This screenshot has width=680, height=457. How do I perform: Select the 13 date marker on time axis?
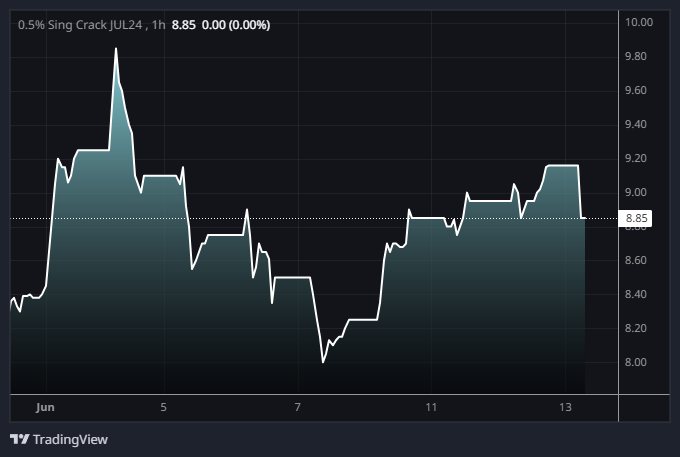(x=565, y=407)
